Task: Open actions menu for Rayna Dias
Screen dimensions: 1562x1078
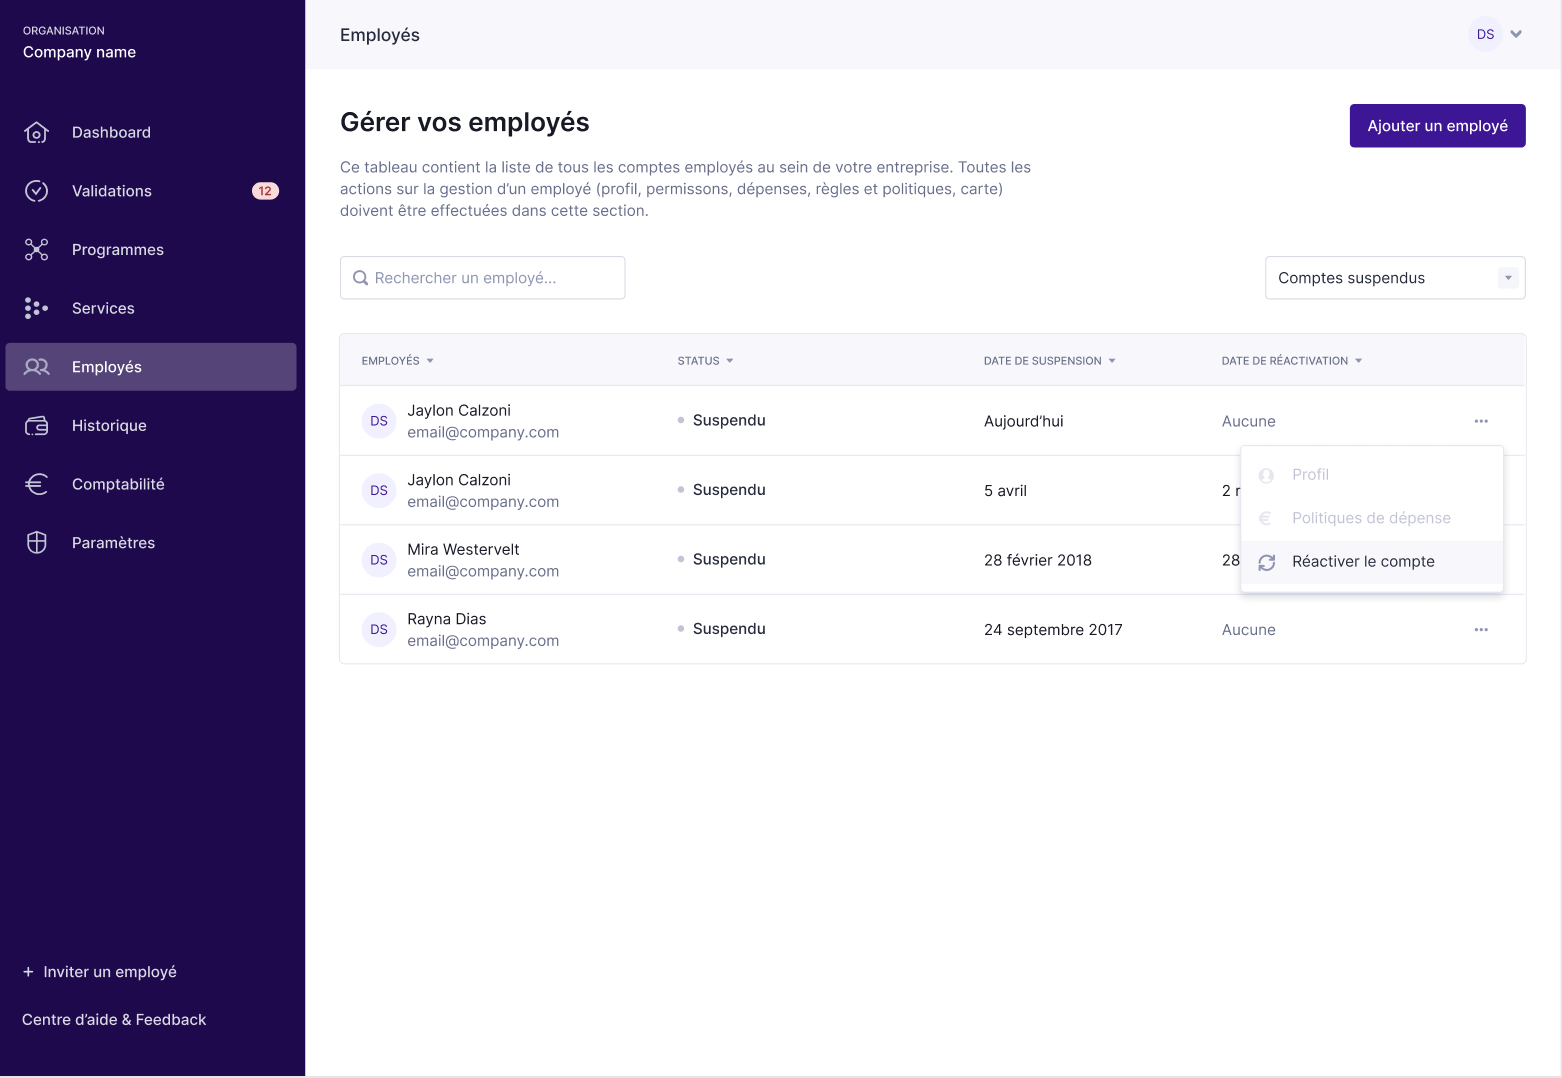Action: point(1481,630)
